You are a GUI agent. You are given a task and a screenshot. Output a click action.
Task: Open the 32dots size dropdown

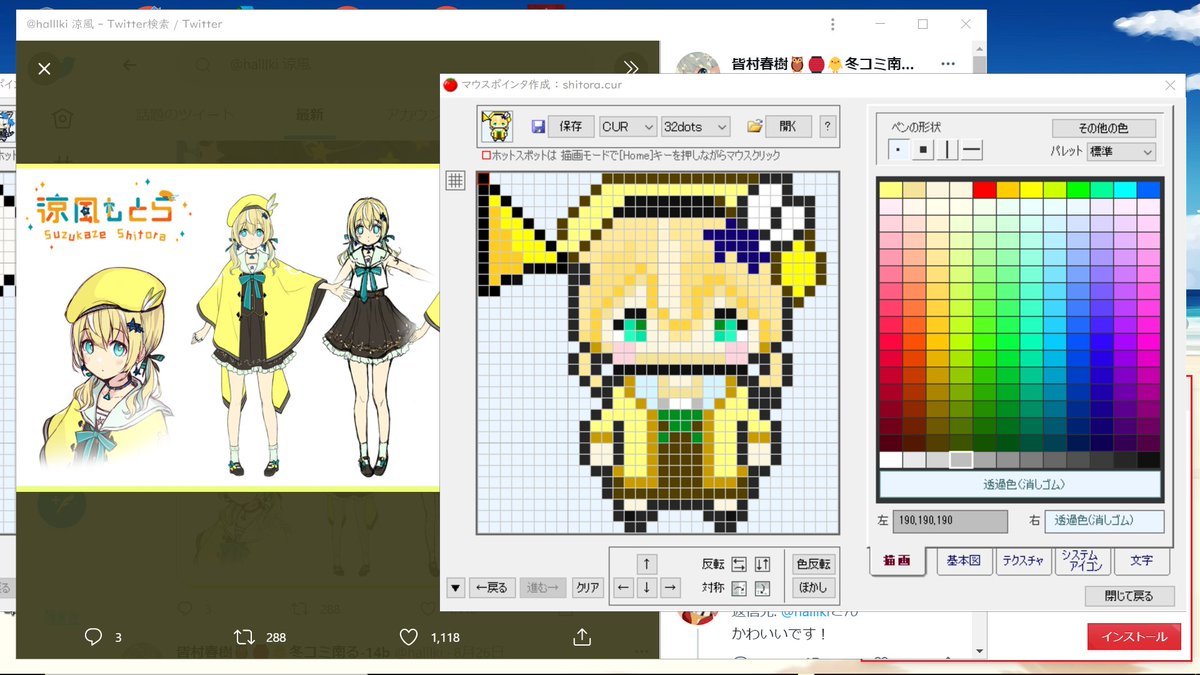tap(694, 127)
